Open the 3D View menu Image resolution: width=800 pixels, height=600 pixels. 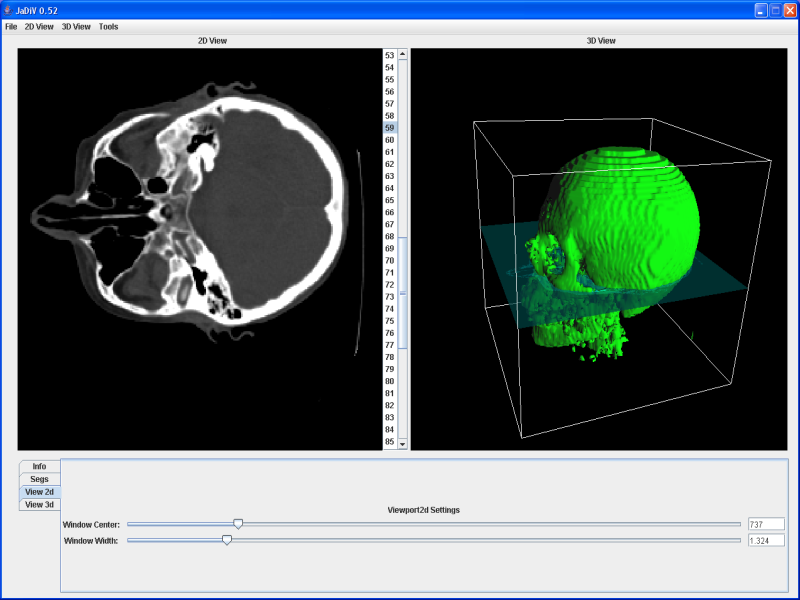pyautogui.click(x=76, y=27)
